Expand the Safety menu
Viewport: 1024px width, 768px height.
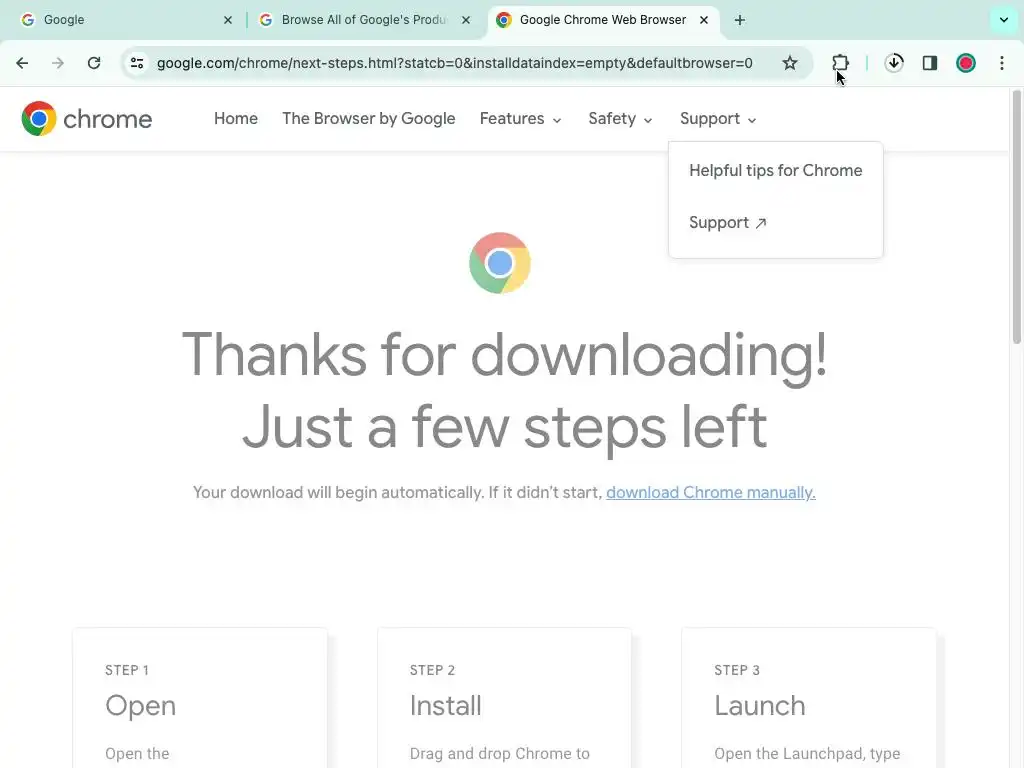click(620, 118)
